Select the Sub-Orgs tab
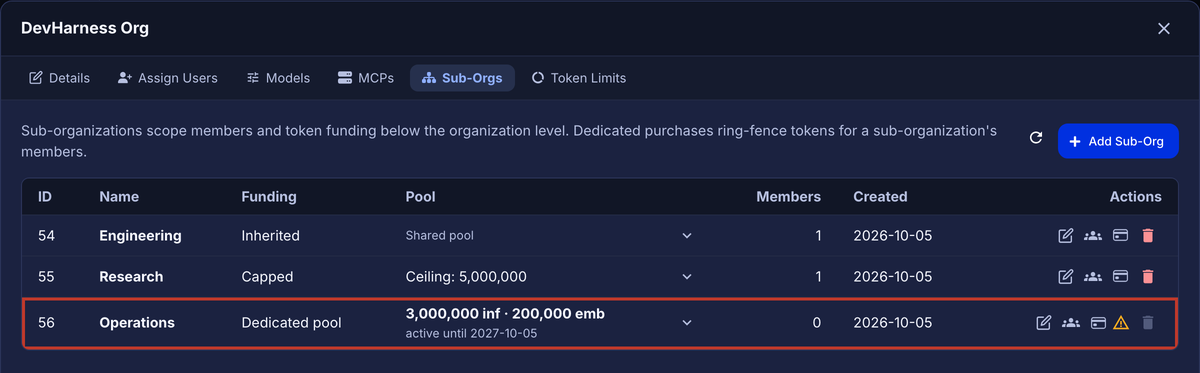Viewport: 1200px width, 373px height. click(462, 78)
